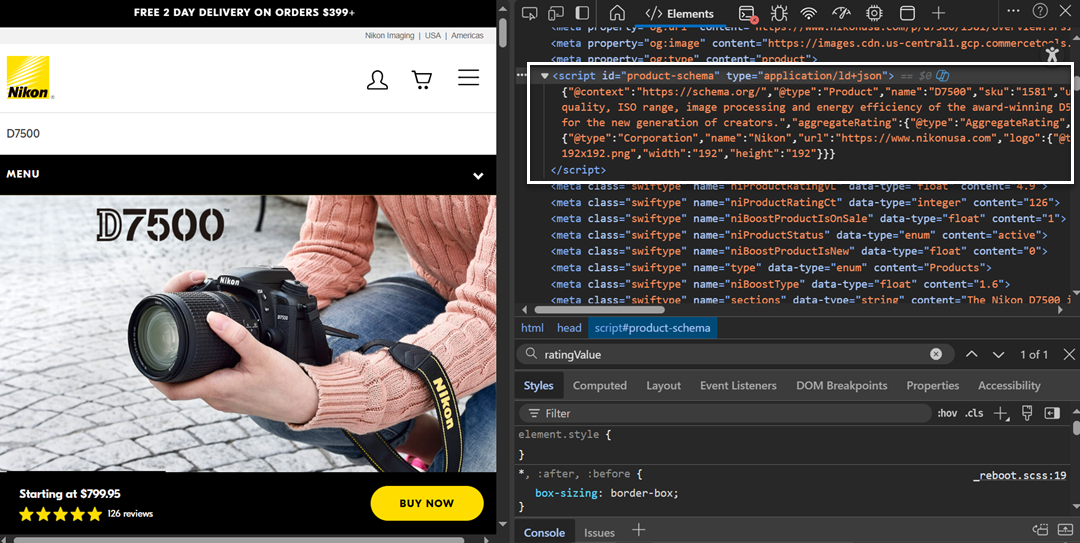Viewport: 1080px width, 543px height.
Task: Open the Americas link
Action: coord(467,36)
